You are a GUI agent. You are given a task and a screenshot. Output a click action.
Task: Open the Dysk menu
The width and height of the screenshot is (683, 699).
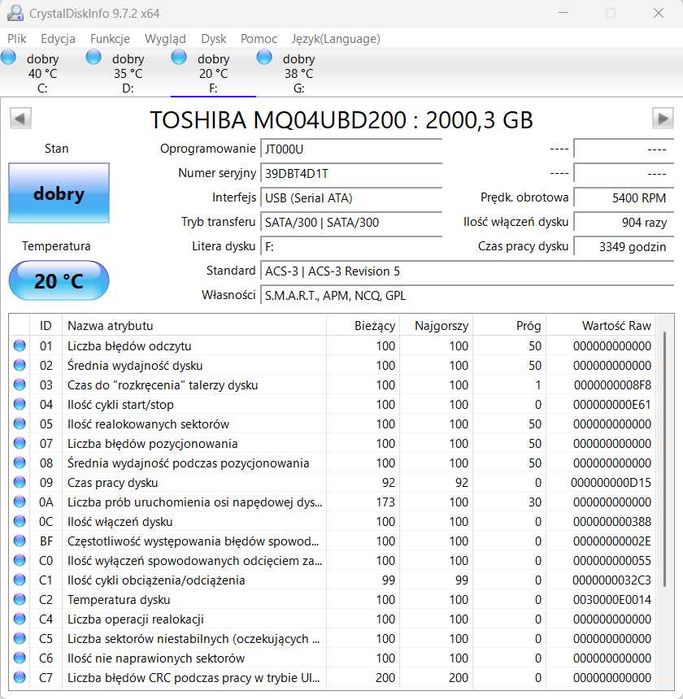[x=214, y=39]
